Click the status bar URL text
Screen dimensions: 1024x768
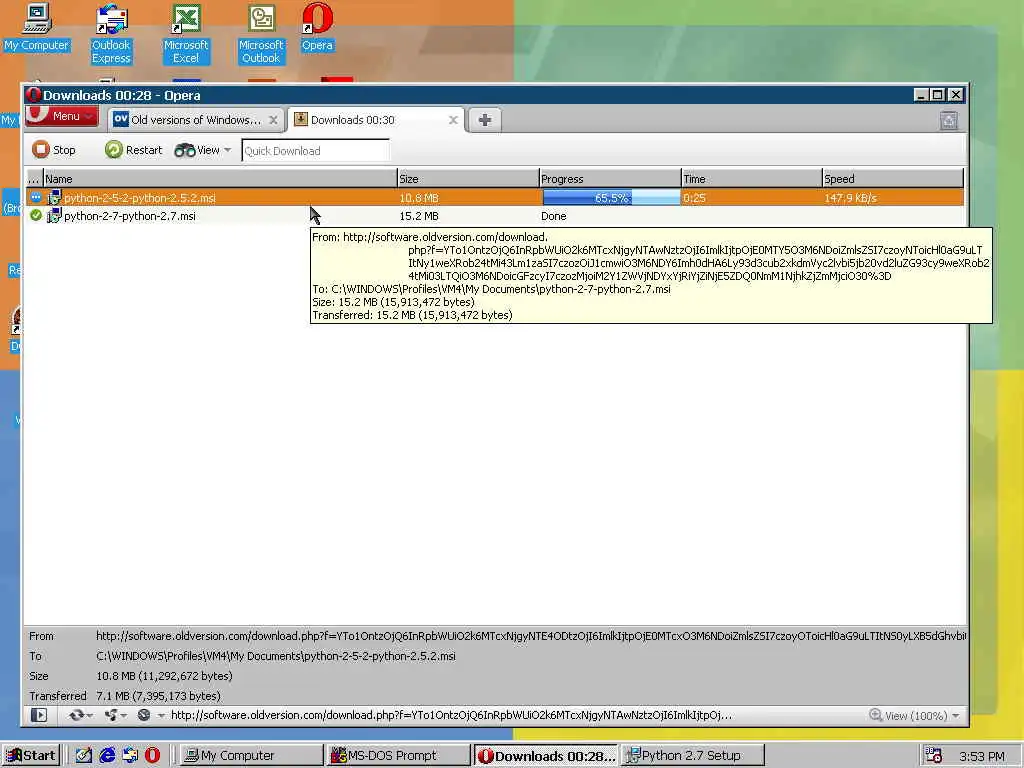pyautogui.click(x=451, y=716)
